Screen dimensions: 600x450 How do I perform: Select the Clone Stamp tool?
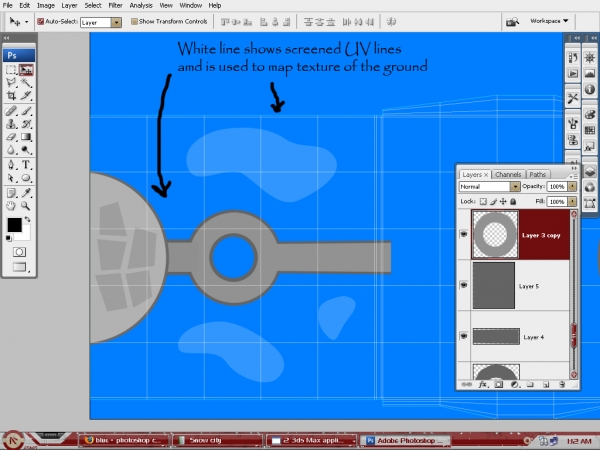pos(11,124)
